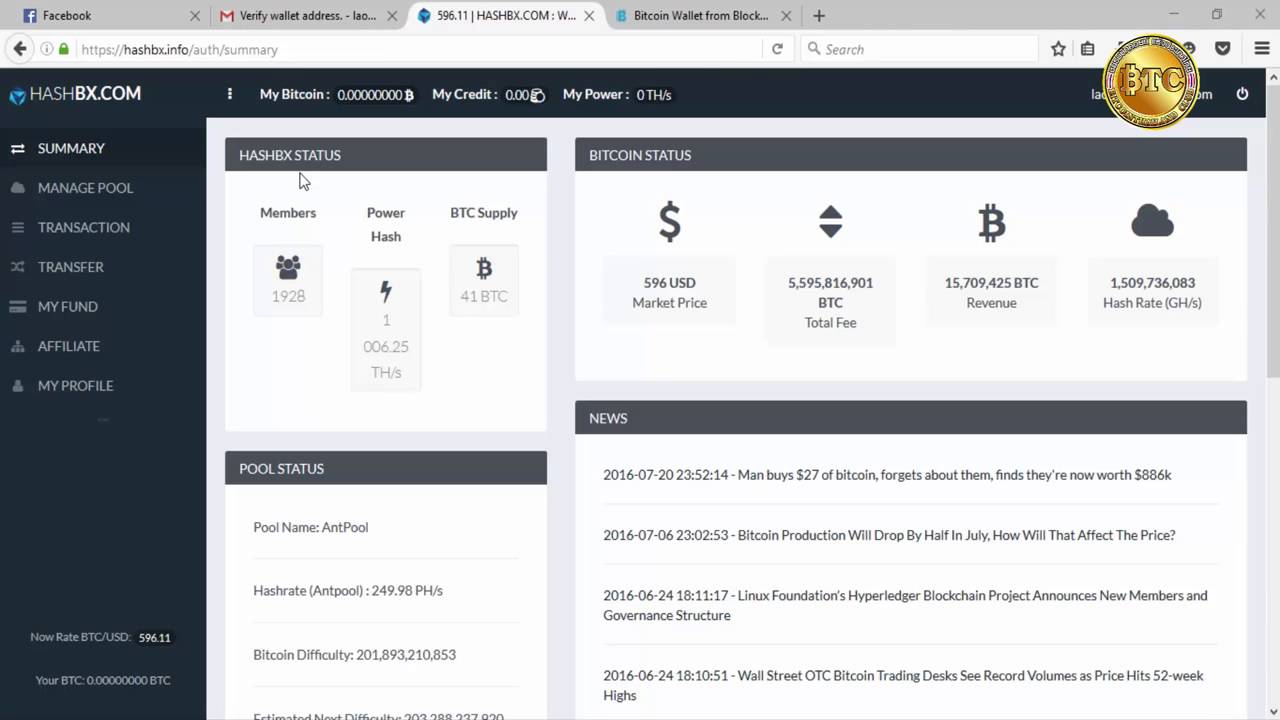
Task: Open Manage Pool in the sidebar
Action: click(85, 188)
